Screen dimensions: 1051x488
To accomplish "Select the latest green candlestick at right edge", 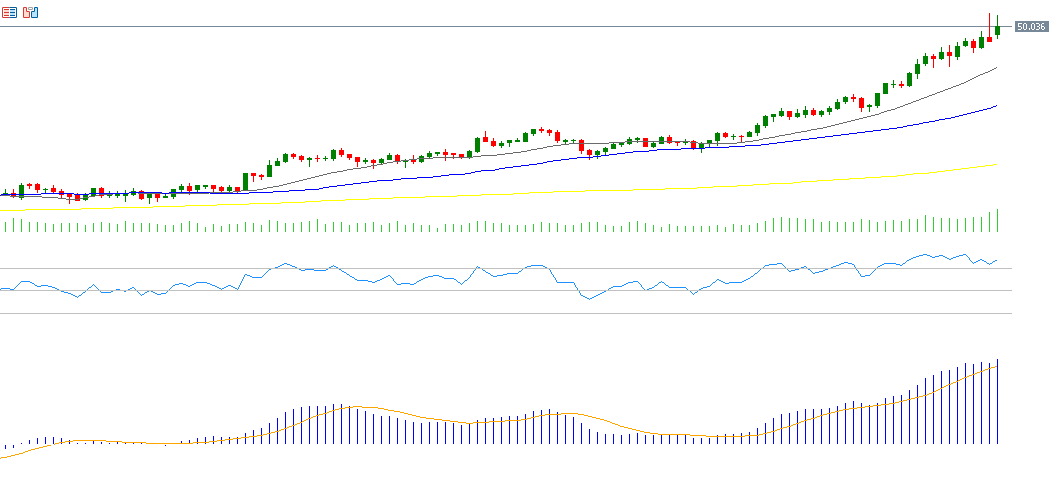I will point(997,31).
